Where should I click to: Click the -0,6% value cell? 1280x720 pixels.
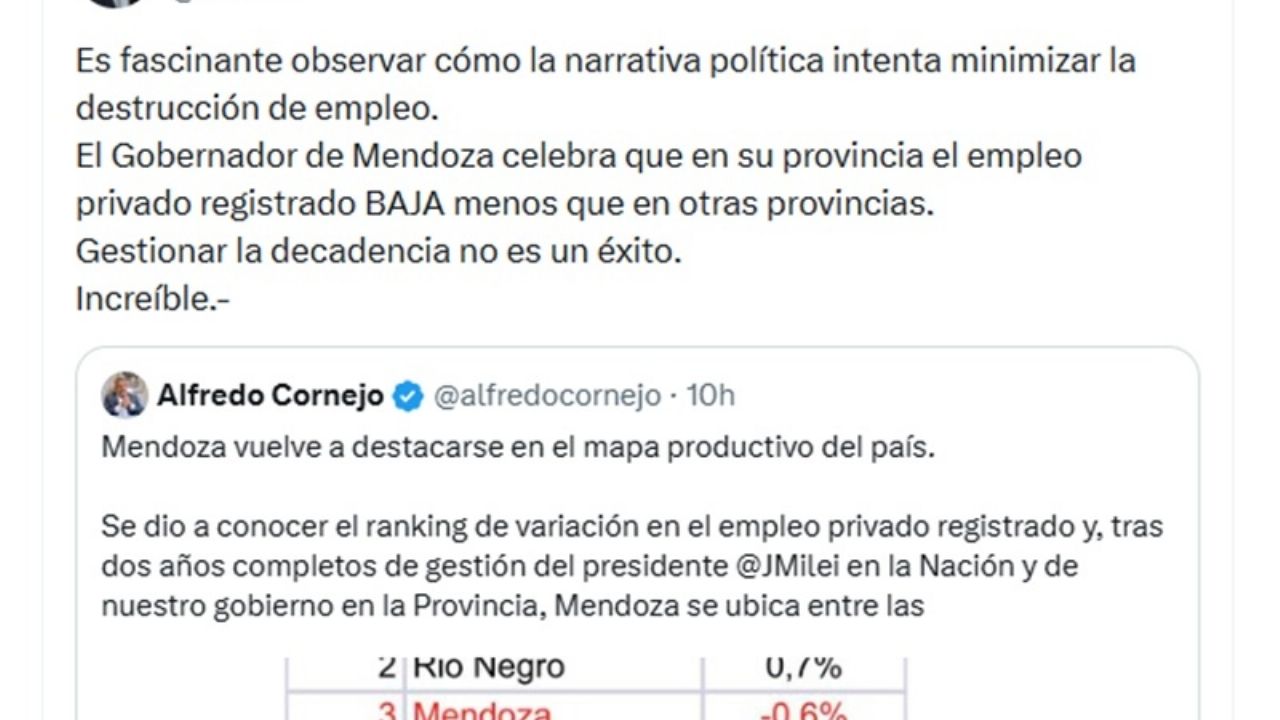(x=805, y=712)
